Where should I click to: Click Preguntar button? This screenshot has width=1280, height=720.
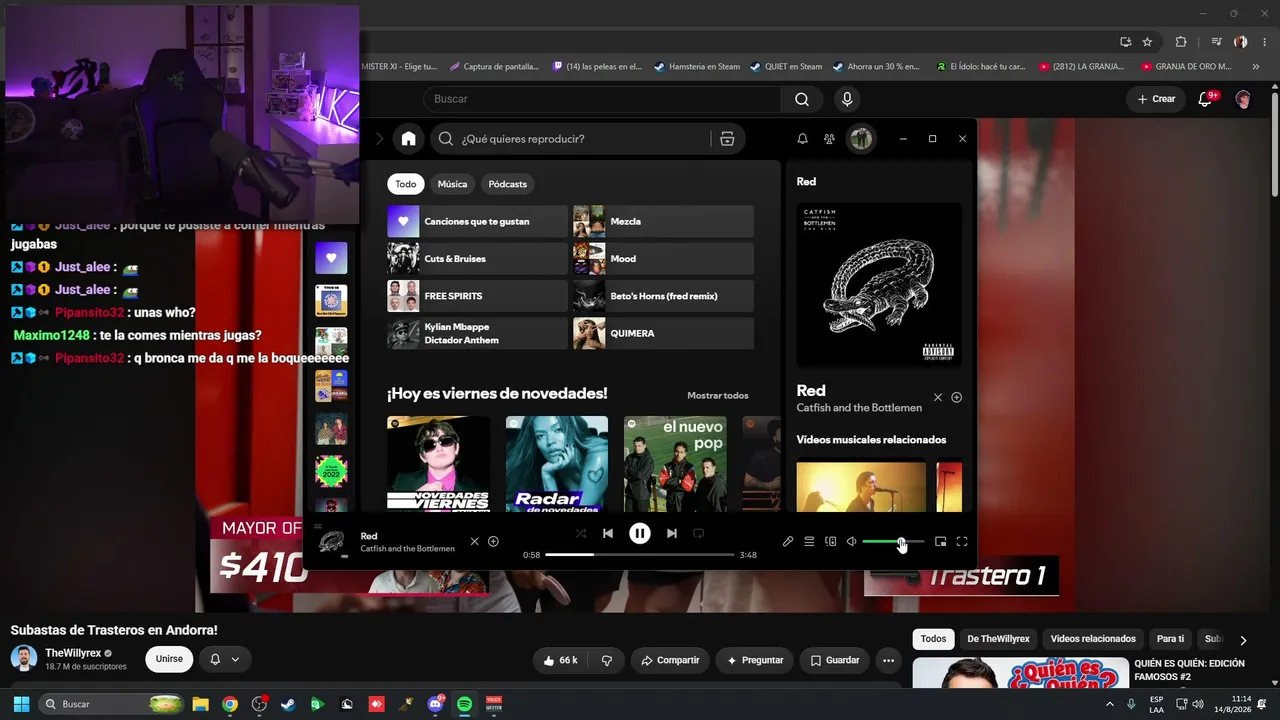point(755,660)
